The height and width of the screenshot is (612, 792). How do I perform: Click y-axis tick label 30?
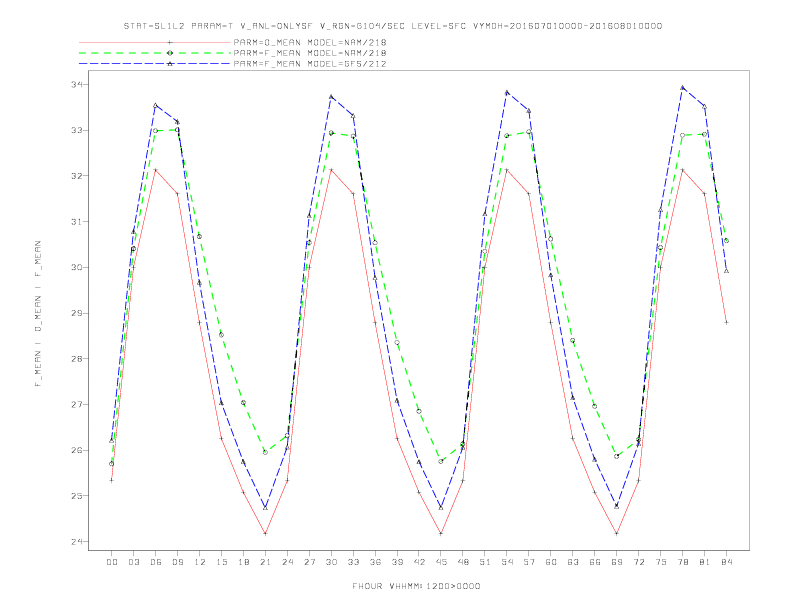(77, 267)
